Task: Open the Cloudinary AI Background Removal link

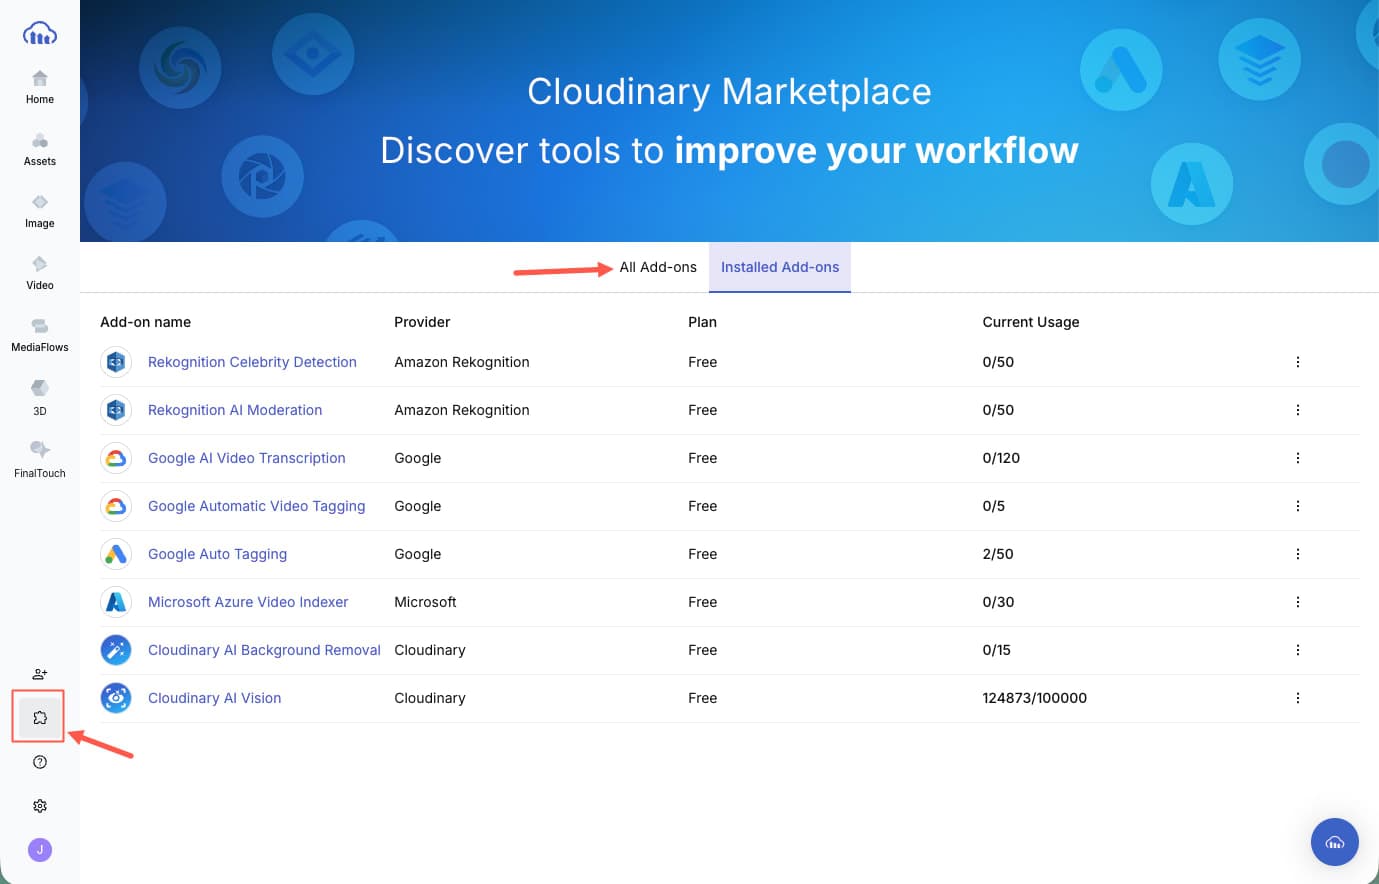Action: click(x=264, y=650)
